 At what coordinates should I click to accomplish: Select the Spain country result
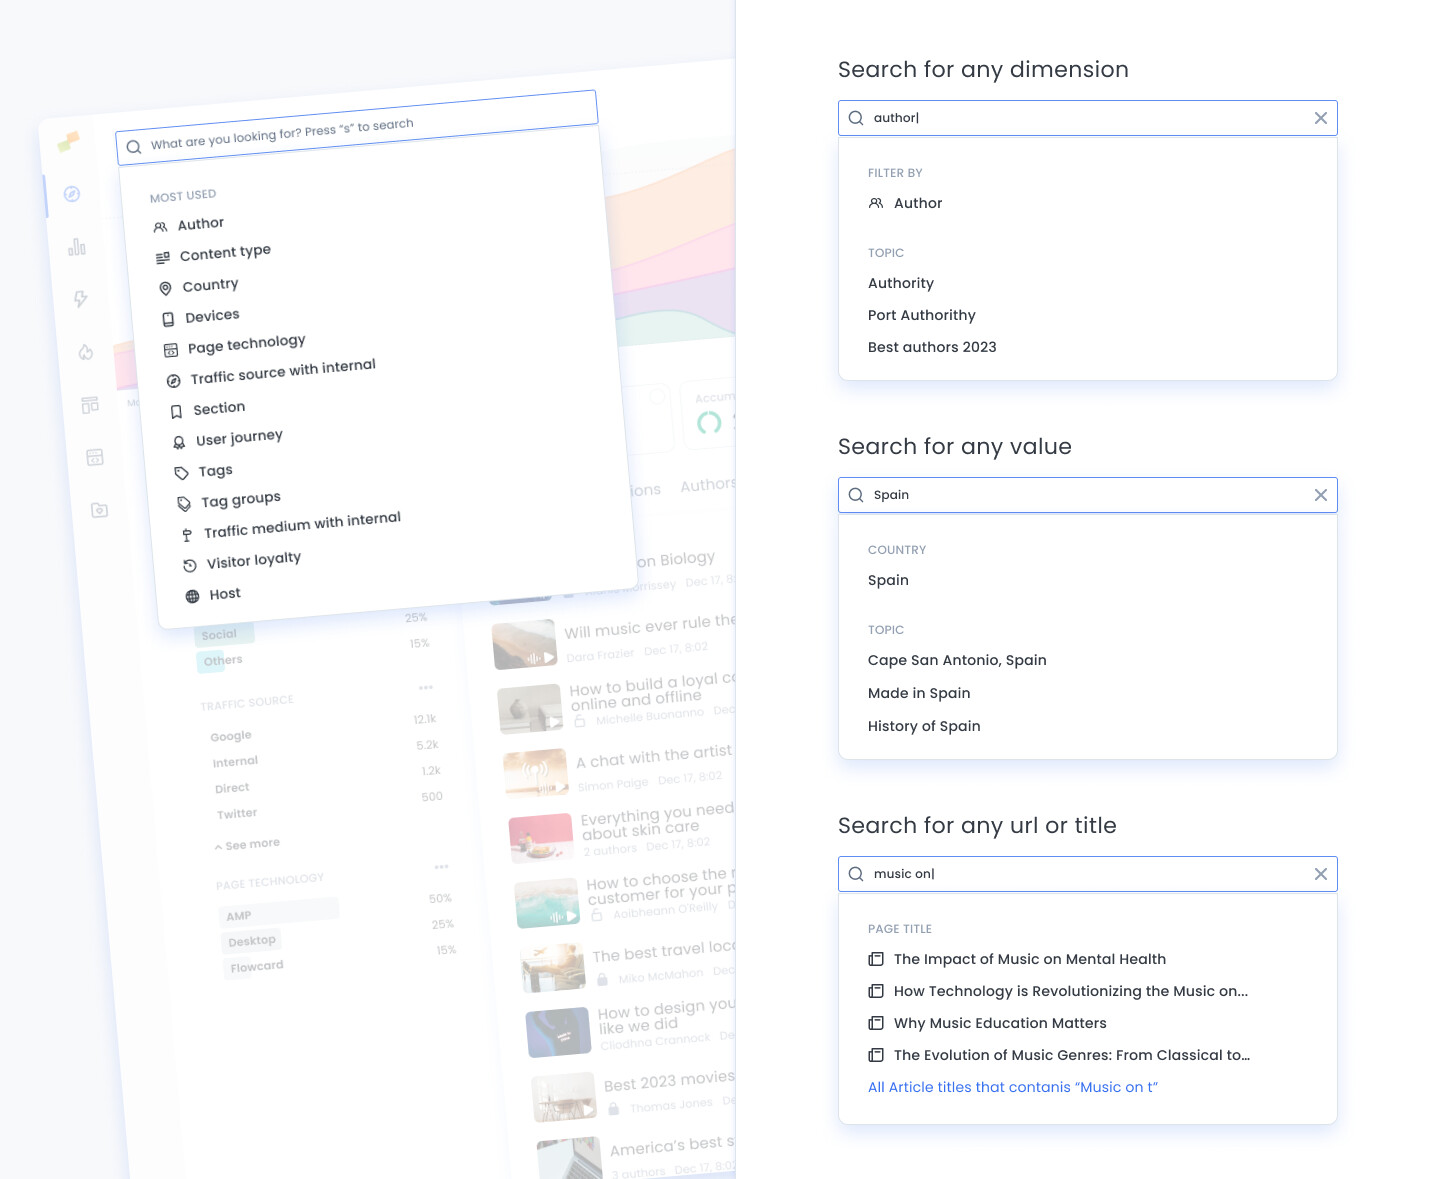tap(888, 580)
